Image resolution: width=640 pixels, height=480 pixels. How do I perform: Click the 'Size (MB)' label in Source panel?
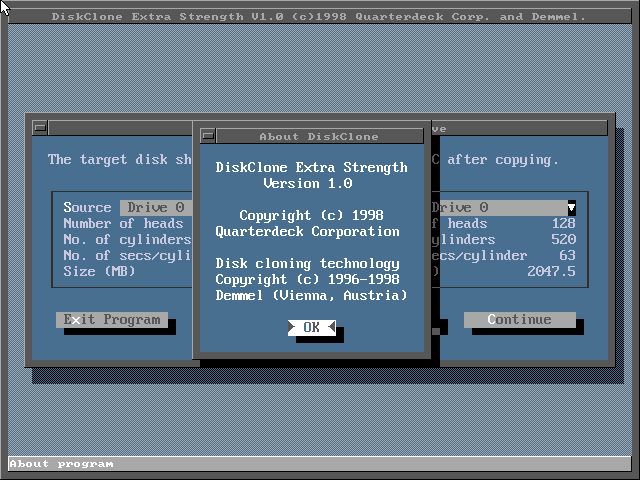click(x=99, y=271)
